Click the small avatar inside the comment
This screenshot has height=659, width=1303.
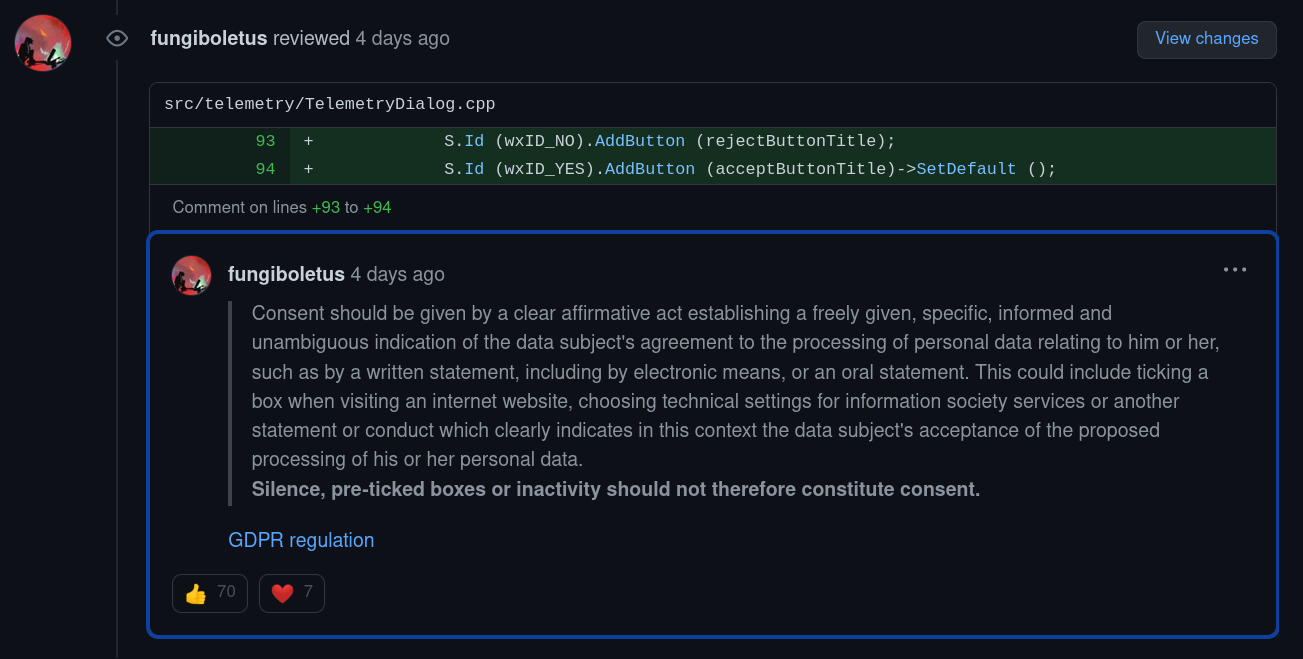coord(191,275)
